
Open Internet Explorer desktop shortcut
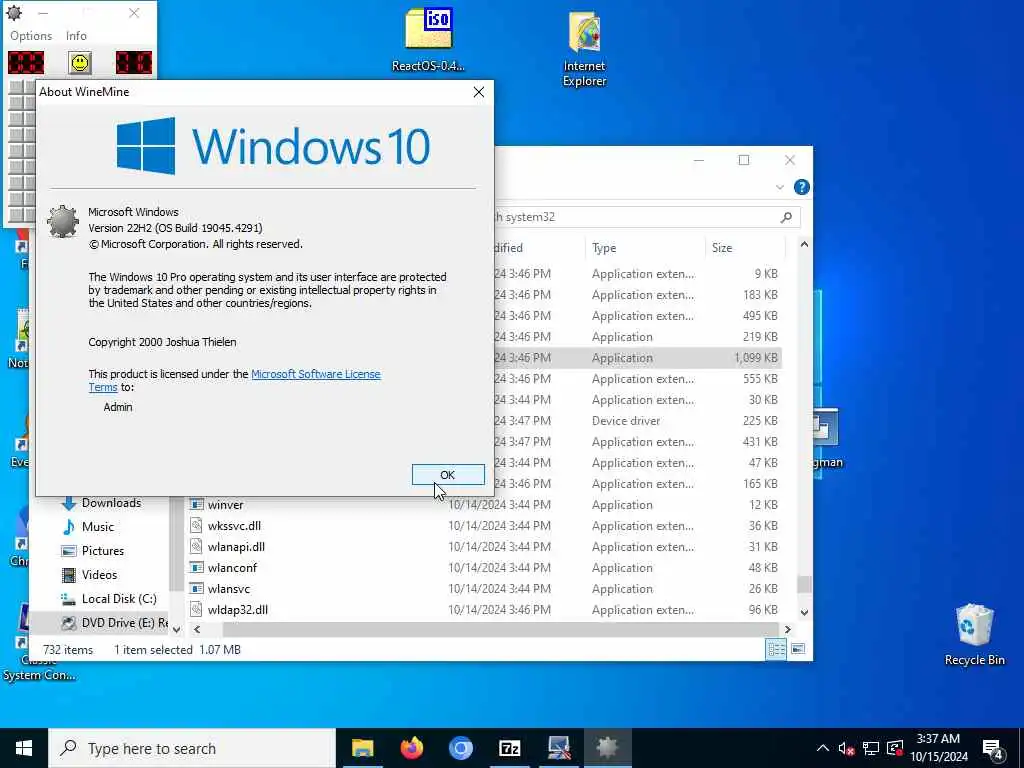584,50
